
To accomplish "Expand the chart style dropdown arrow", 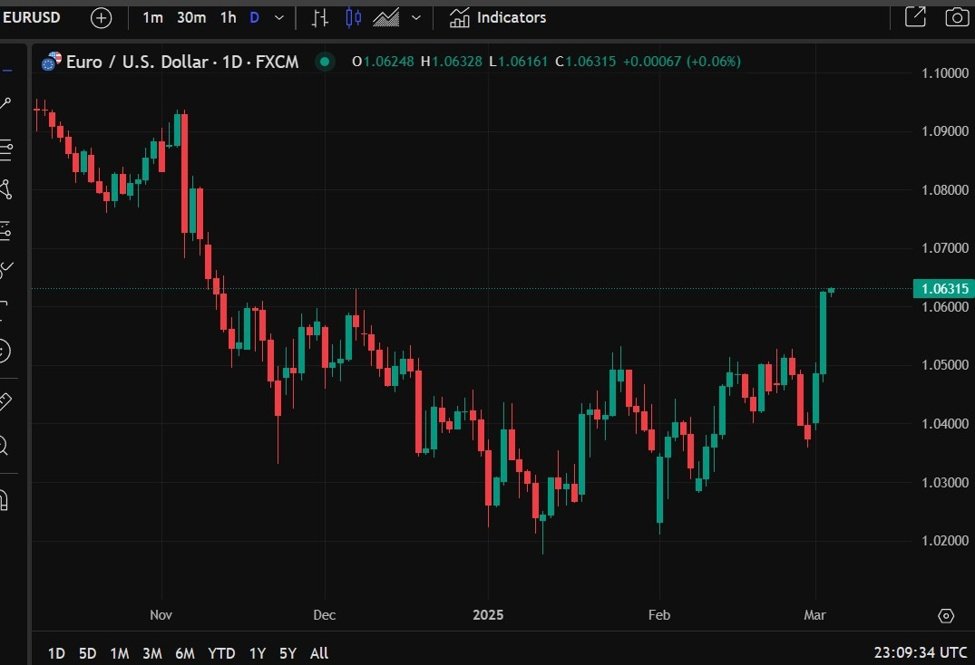I will (x=415, y=18).
